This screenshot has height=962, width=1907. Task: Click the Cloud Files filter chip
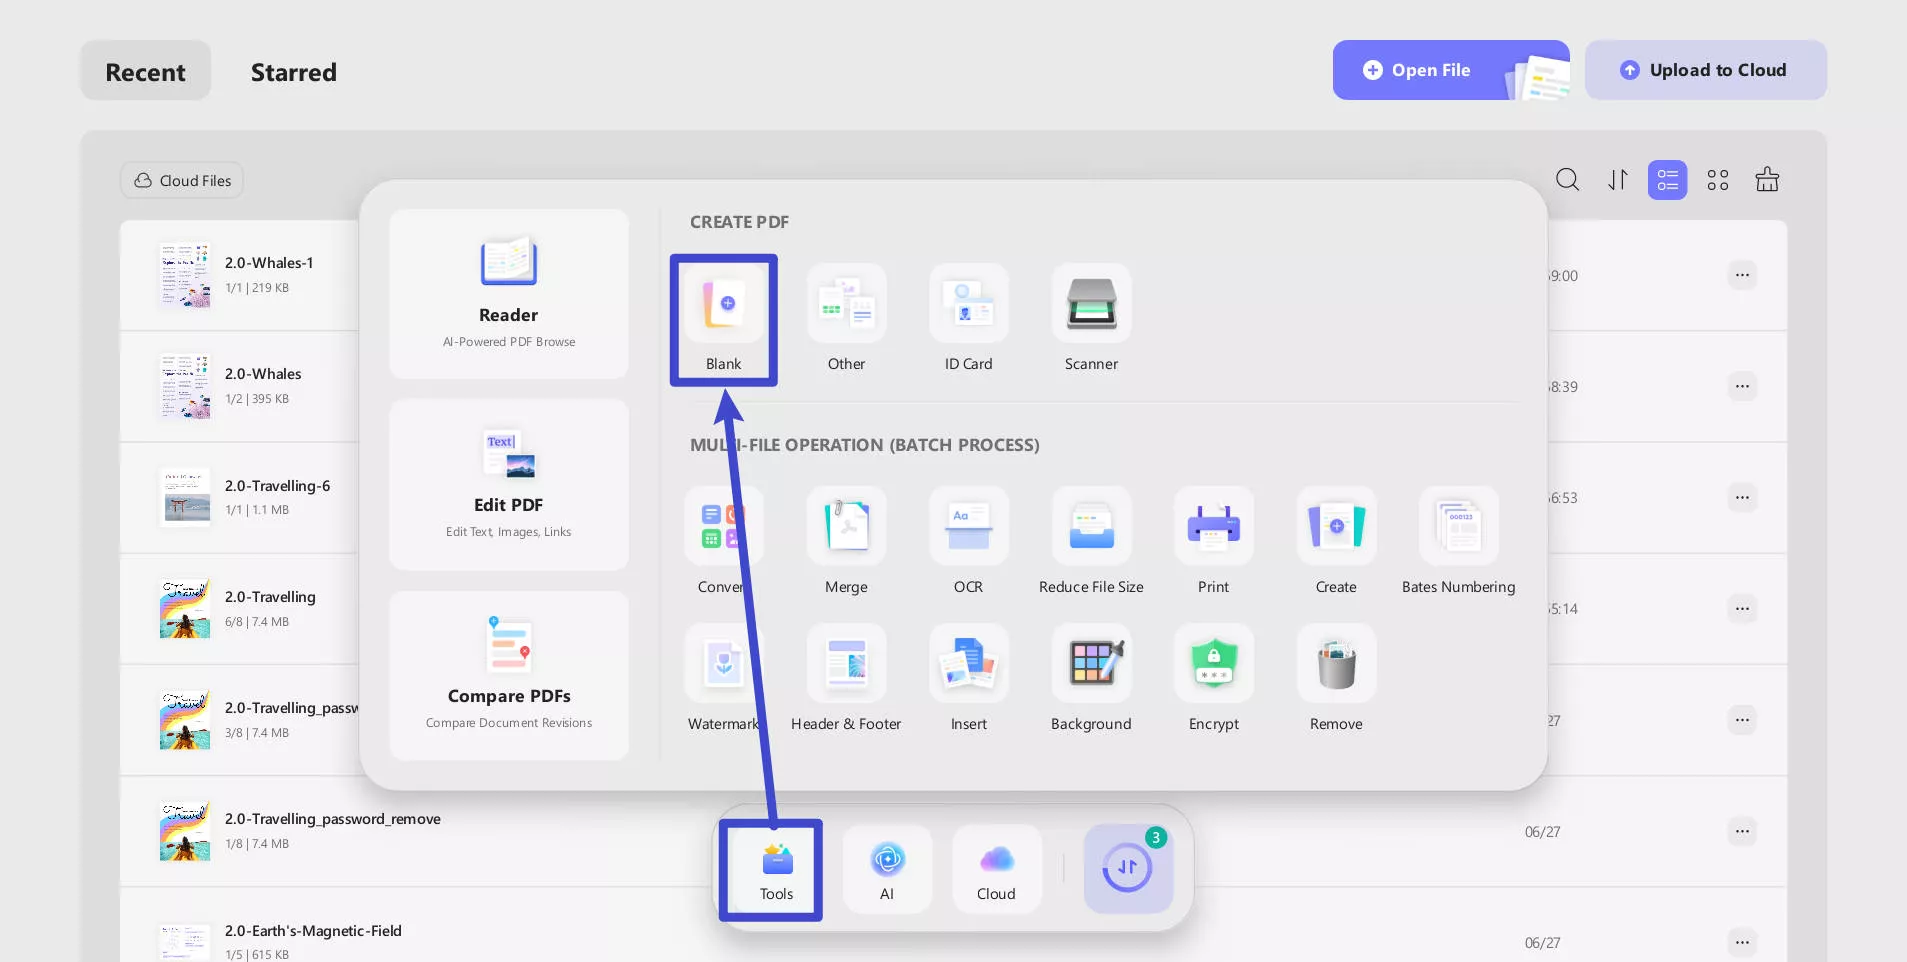pyautogui.click(x=182, y=181)
